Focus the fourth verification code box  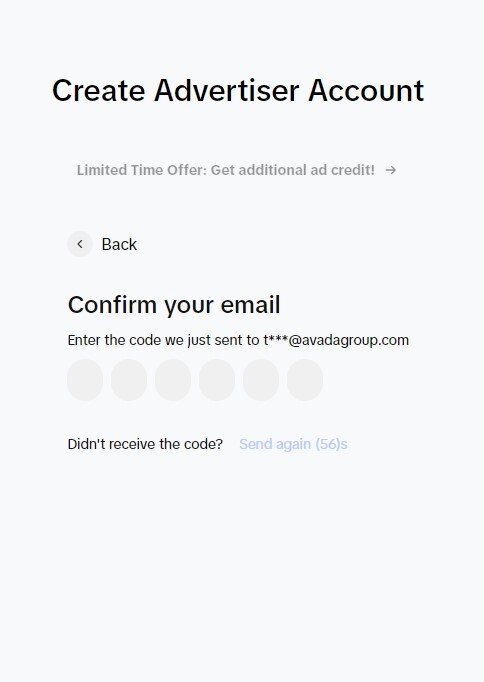coord(217,380)
